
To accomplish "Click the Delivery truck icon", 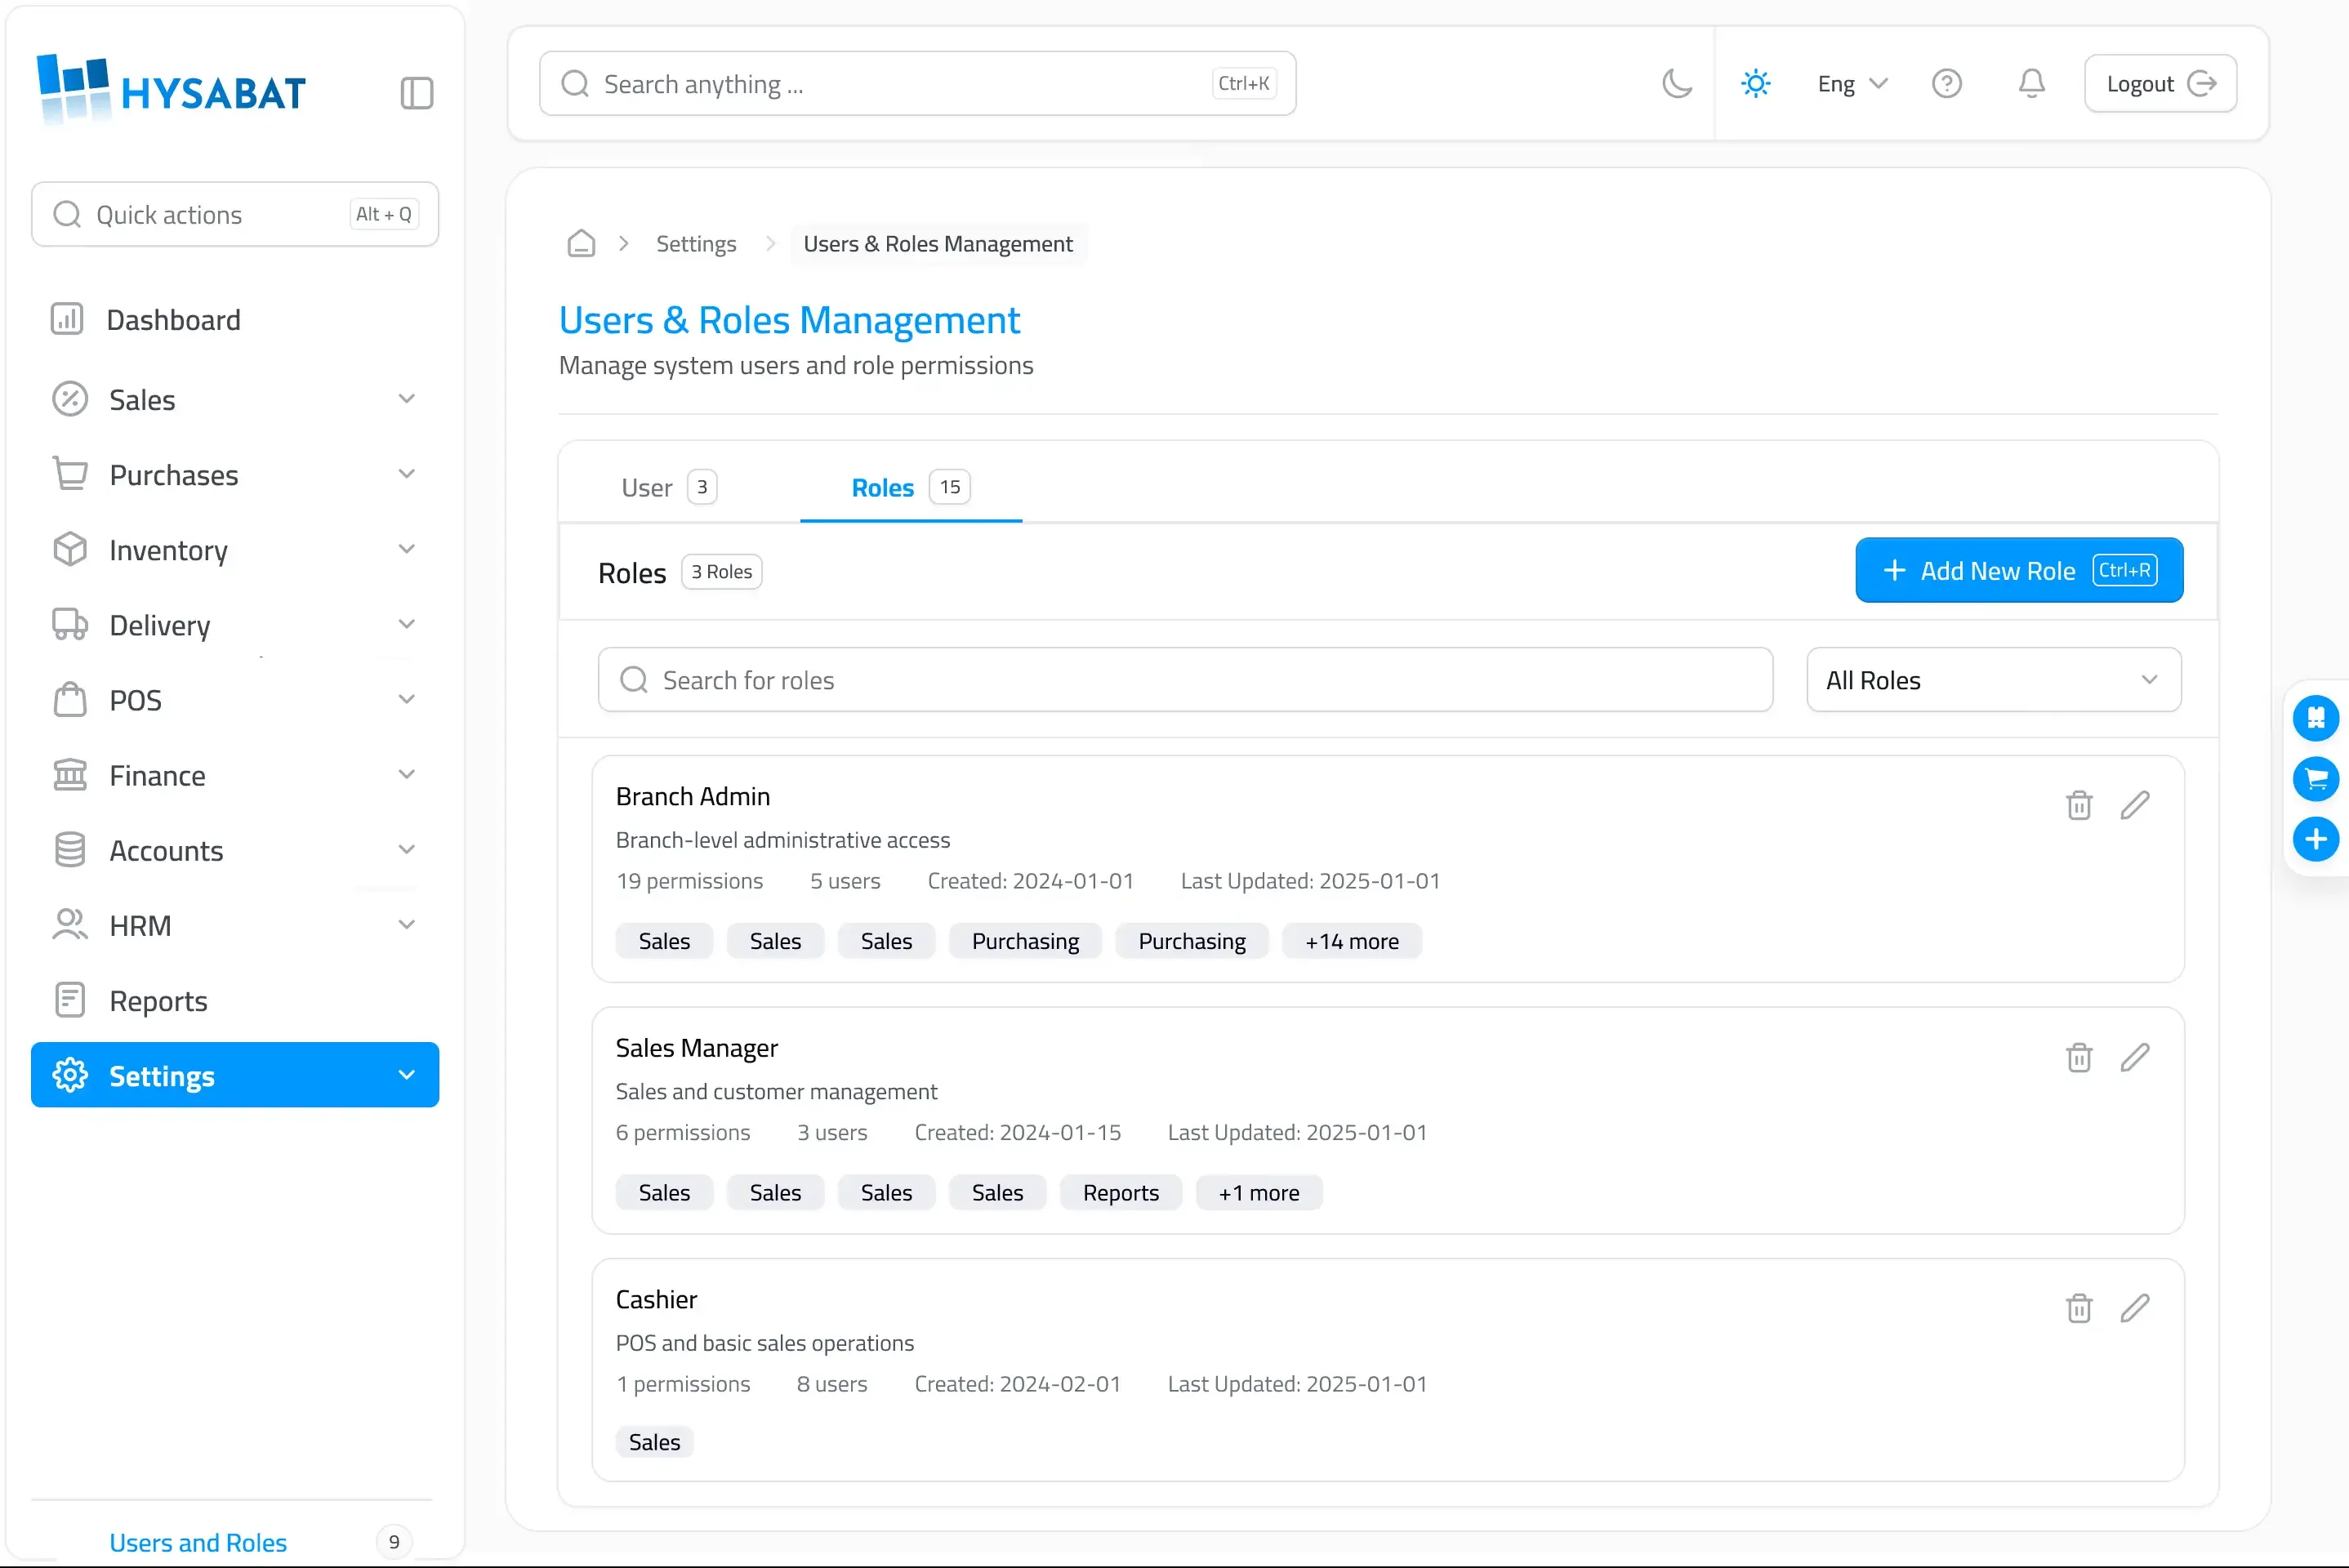I will point(70,624).
